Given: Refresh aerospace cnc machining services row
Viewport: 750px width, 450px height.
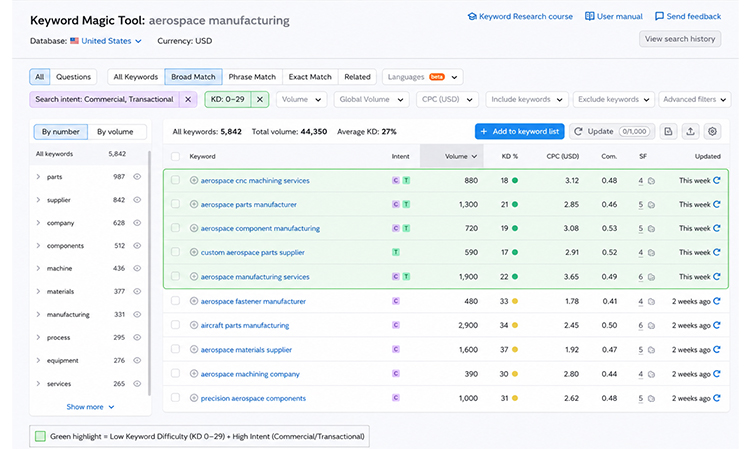Looking at the screenshot, I should click(717, 180).
